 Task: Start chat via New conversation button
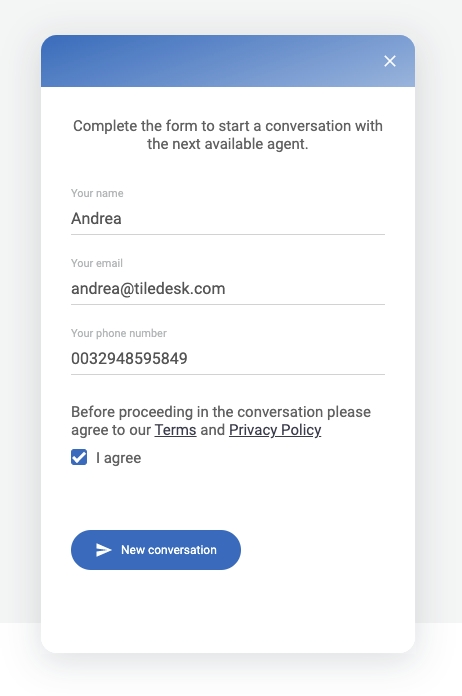pos(156,550)
